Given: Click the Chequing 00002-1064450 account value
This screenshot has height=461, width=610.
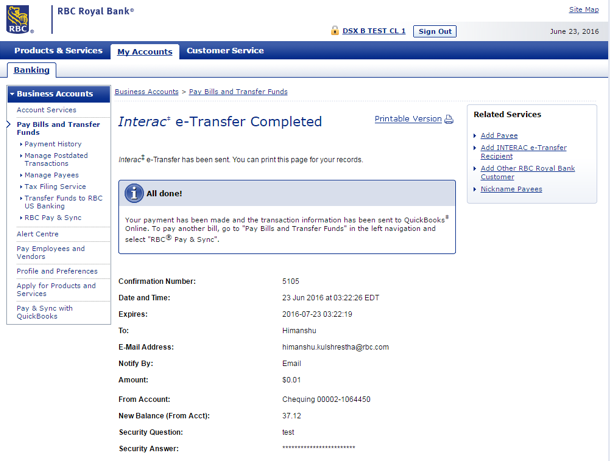Looking at the screenshot, I should coord(326,399).
